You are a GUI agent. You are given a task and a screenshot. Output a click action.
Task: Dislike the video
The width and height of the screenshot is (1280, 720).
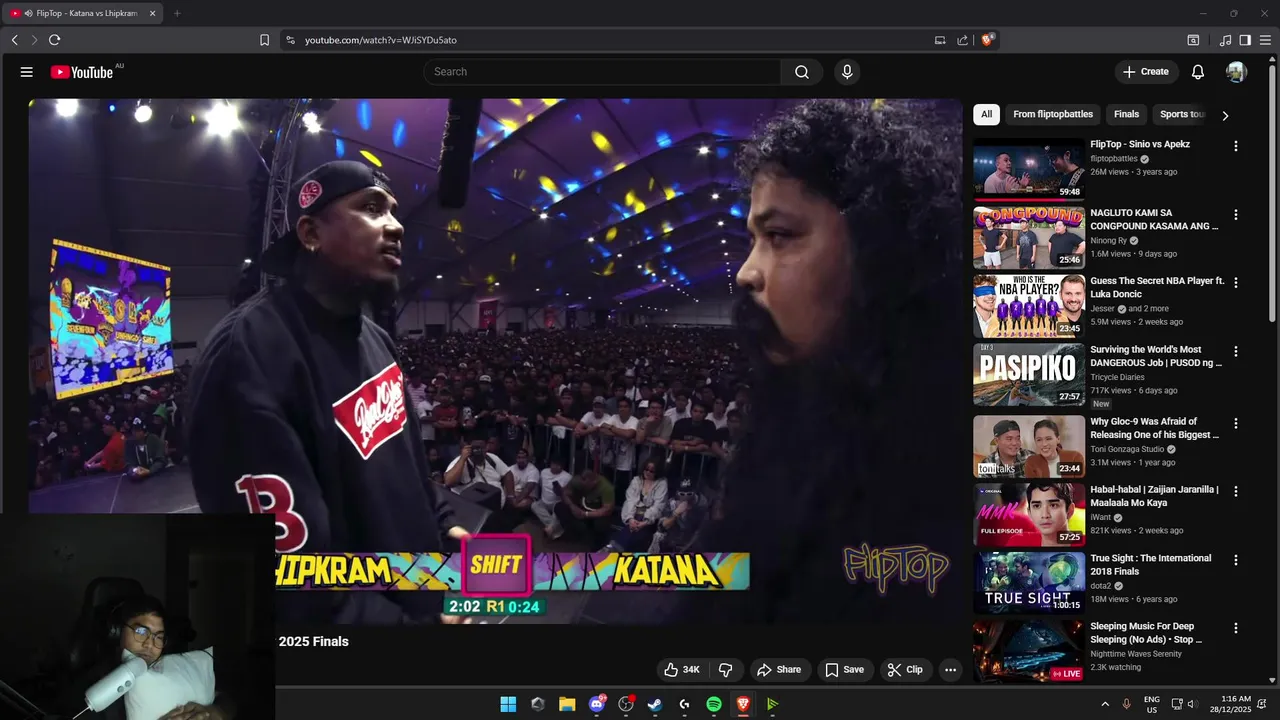727,670
